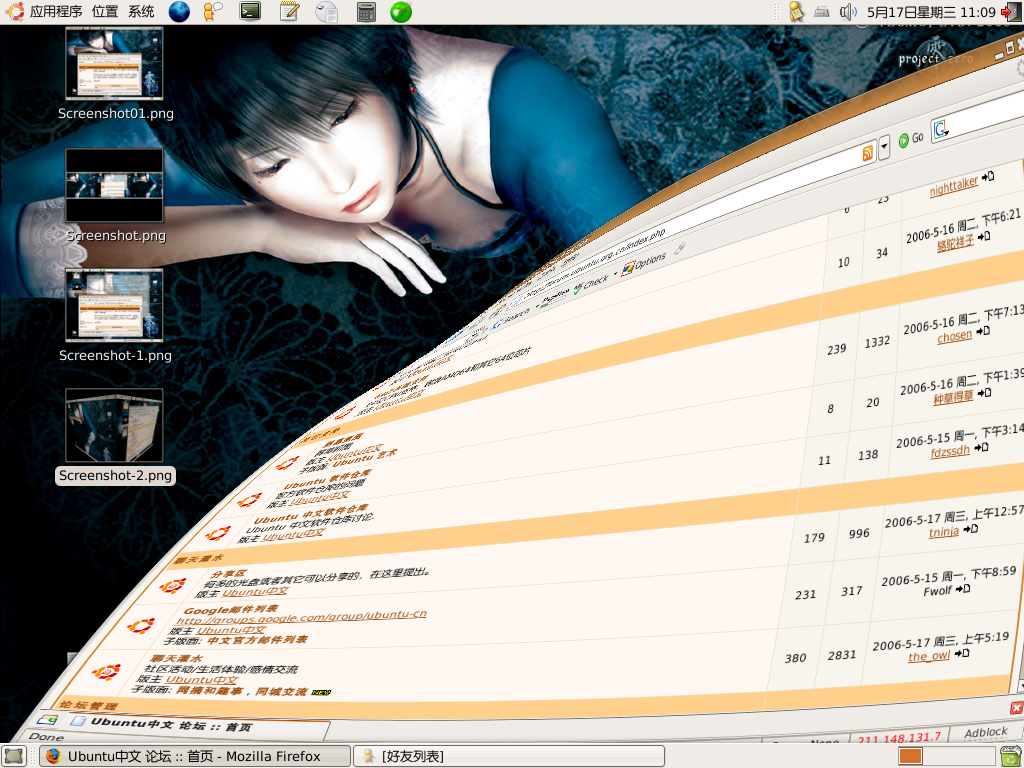Open the messenger tray icon with note

pyautogui.click(x=796, y=12)
